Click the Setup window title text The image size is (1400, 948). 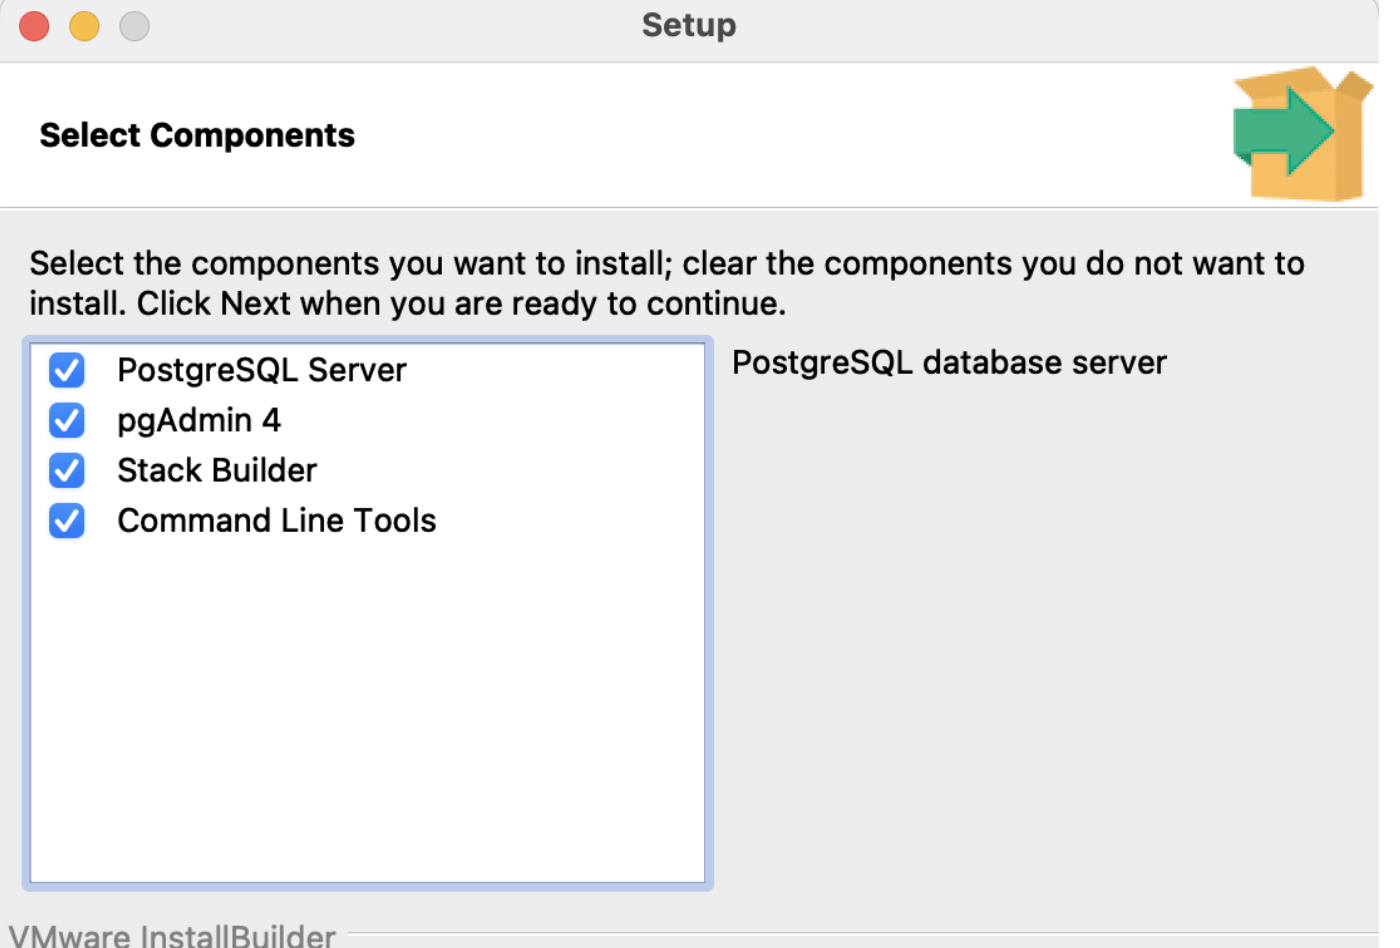click(x=688, y=25)
